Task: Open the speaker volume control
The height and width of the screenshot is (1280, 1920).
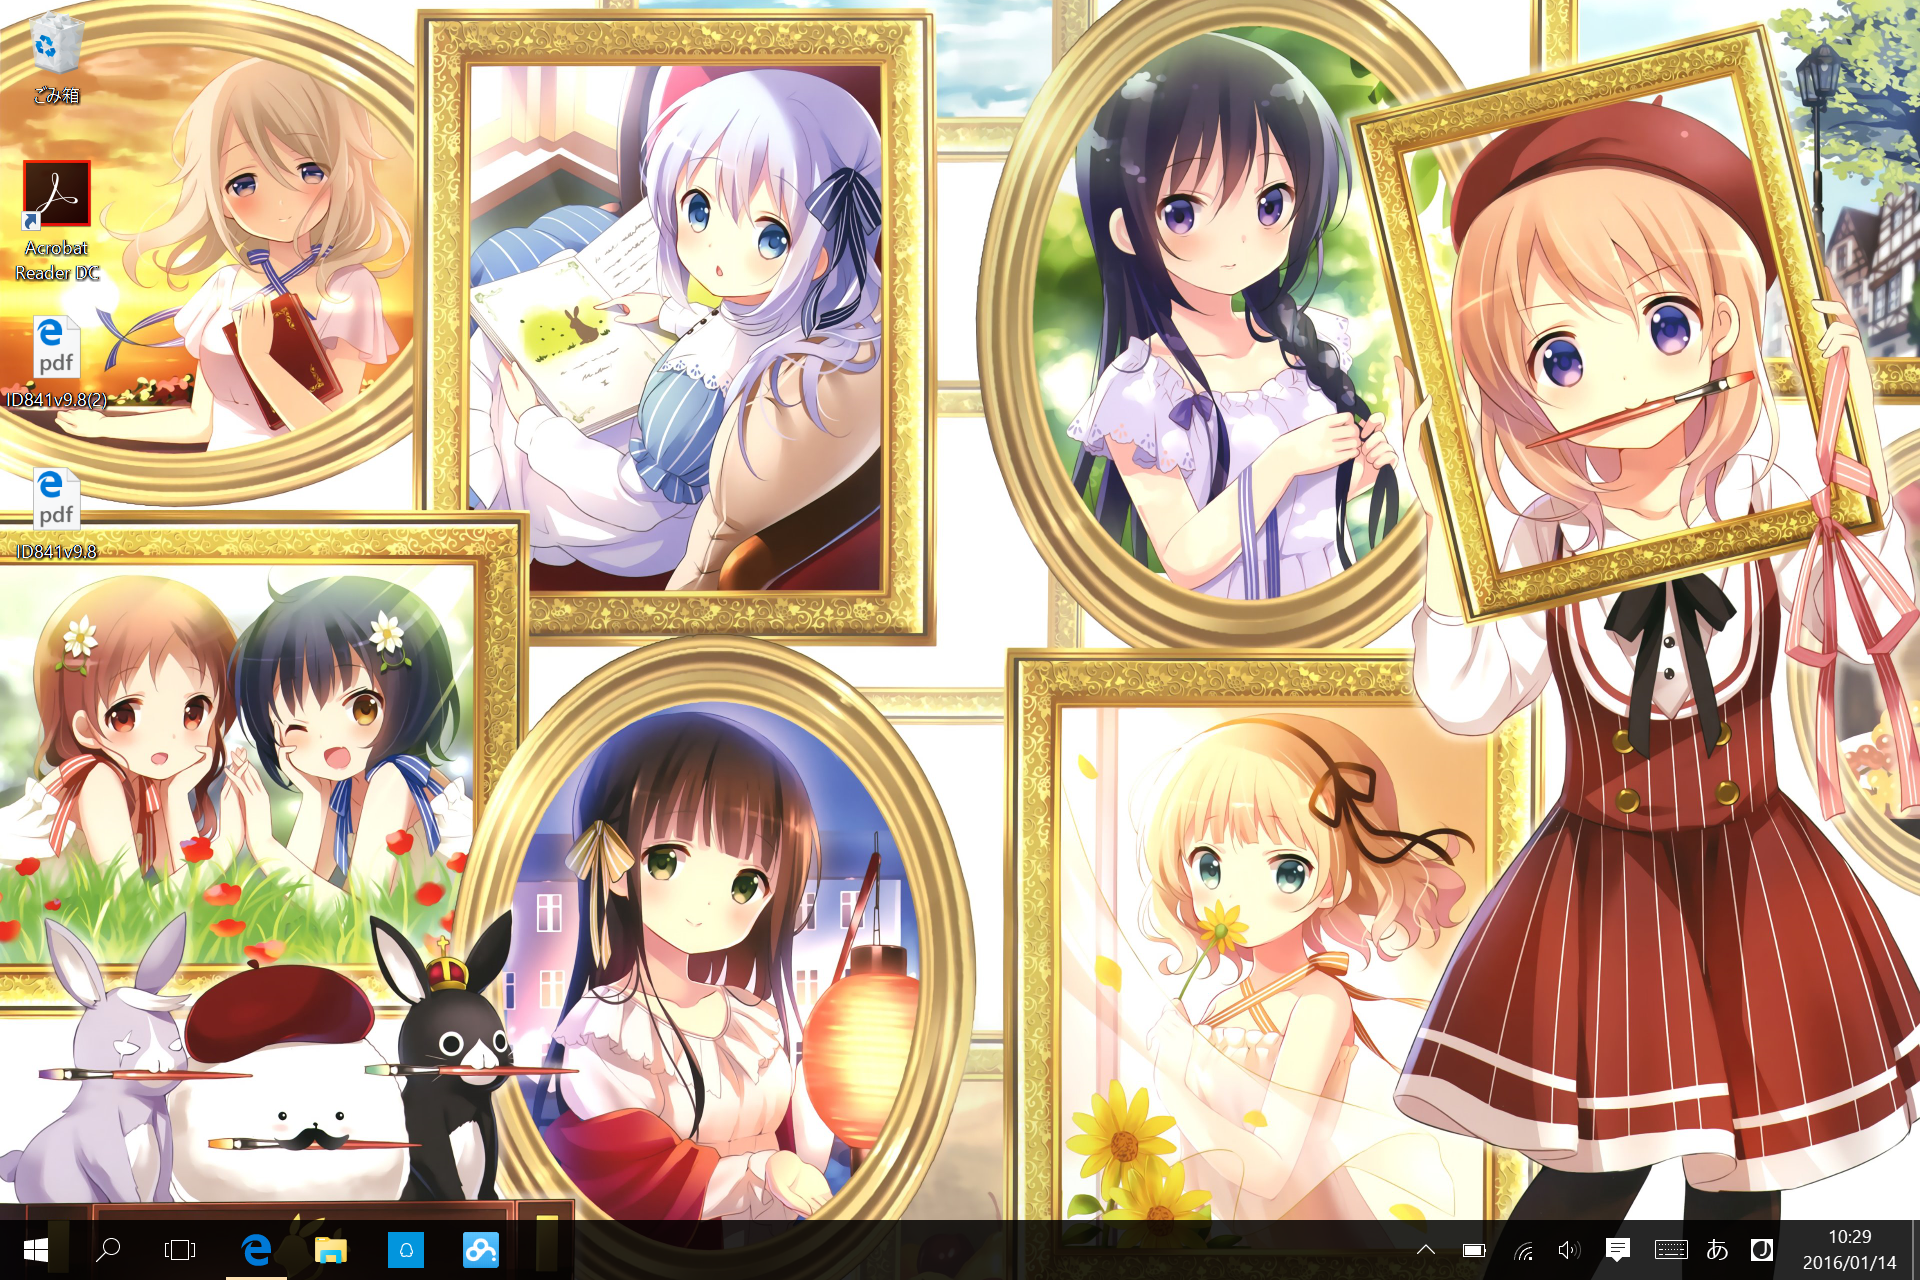Action: [1569, 1250]
